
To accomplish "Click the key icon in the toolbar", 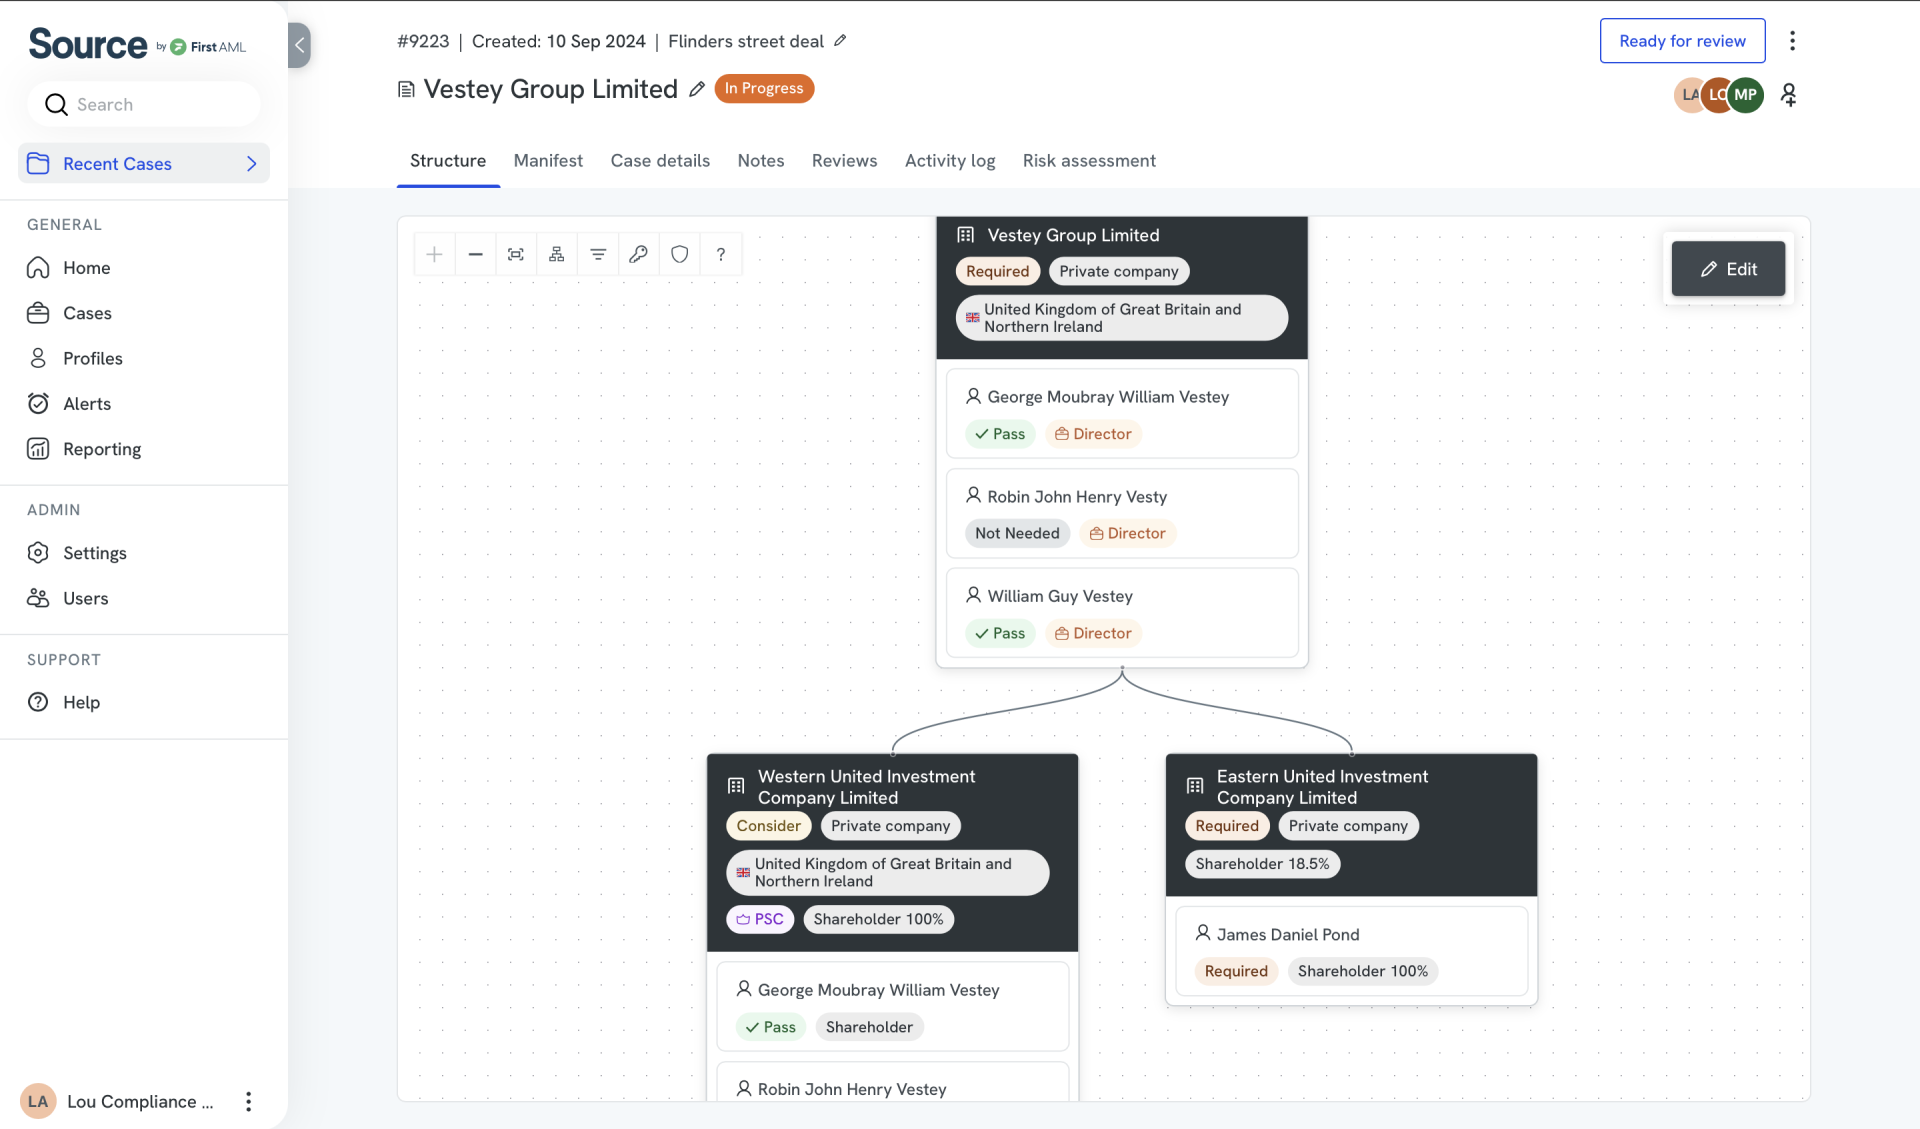I will 638,254.
